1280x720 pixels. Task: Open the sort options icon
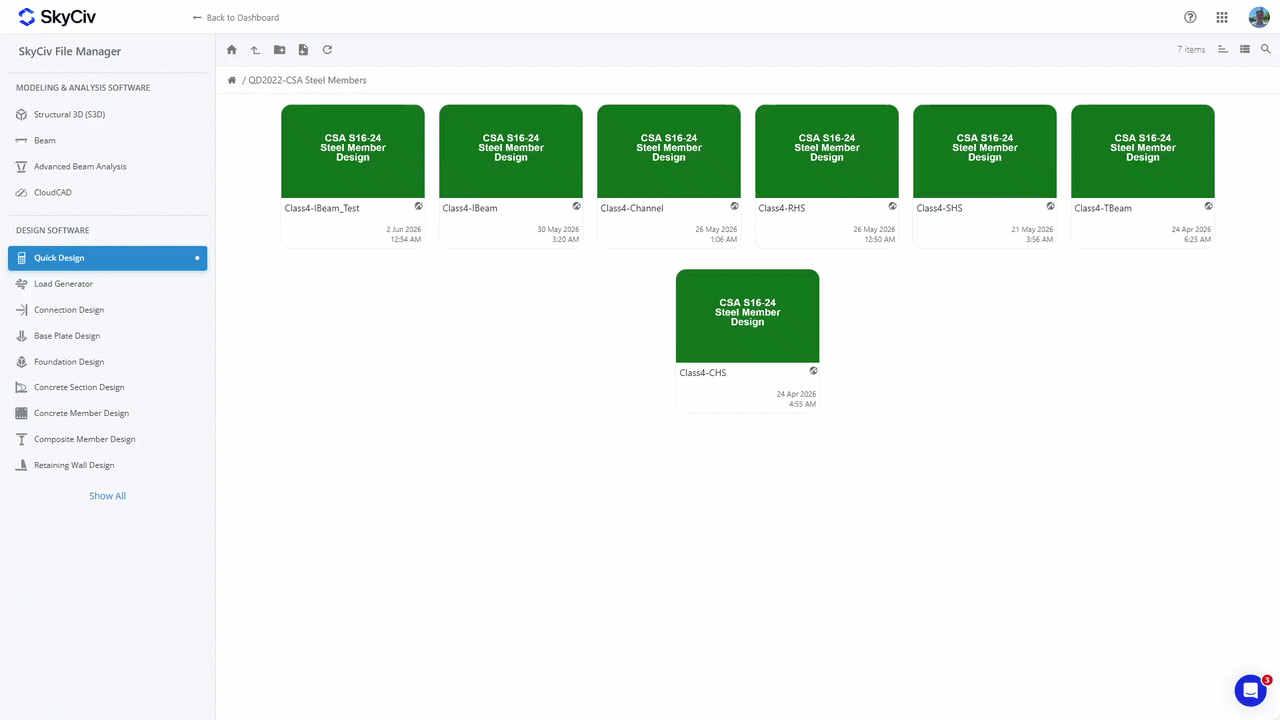pos(1223,49)
